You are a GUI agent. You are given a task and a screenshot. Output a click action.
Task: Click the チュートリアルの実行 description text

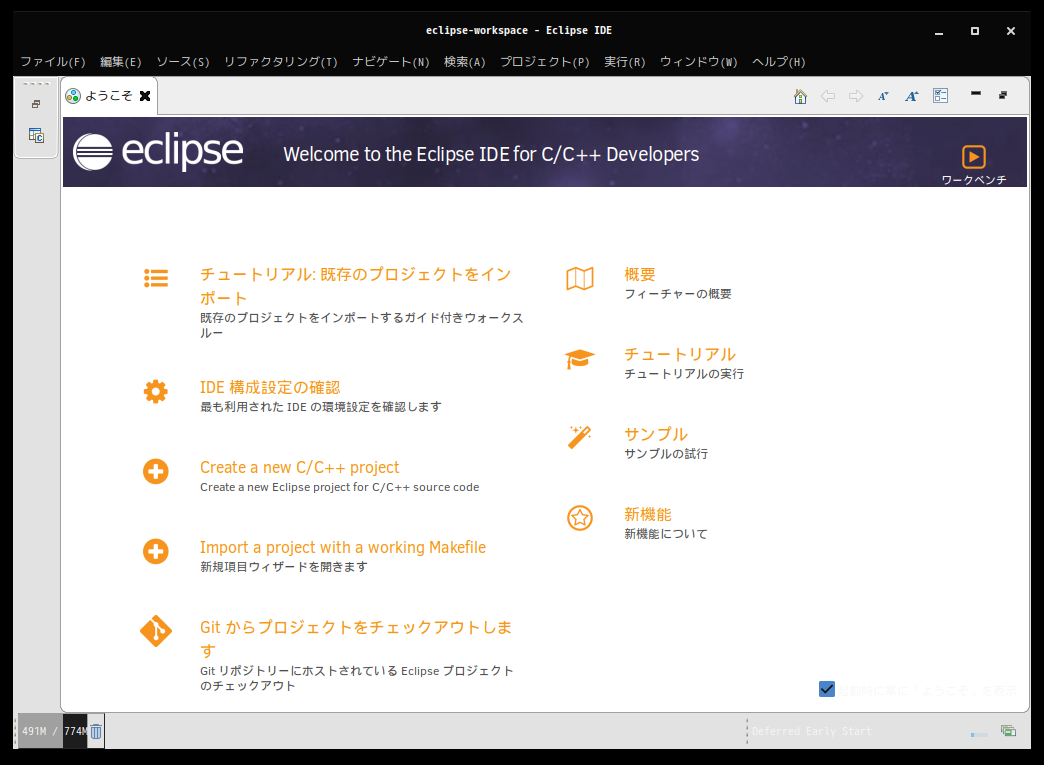pyautogui.click(x=684, y=374)
